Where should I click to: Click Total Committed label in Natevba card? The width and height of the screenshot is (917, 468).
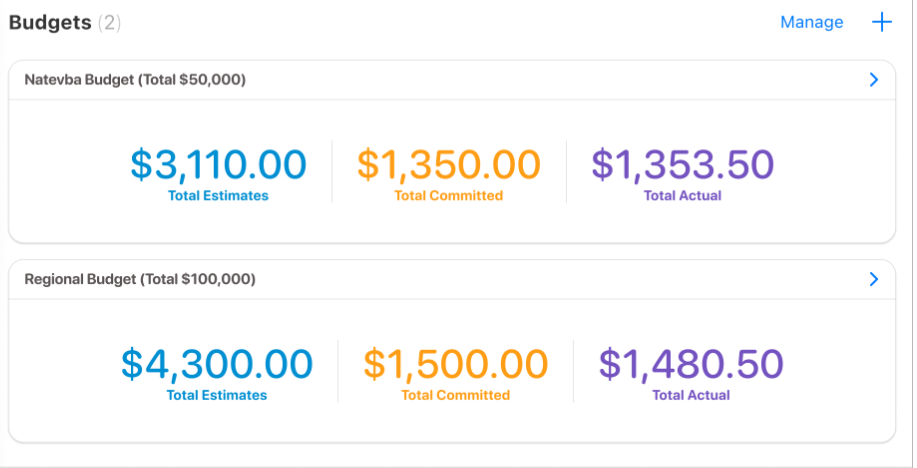449,196
